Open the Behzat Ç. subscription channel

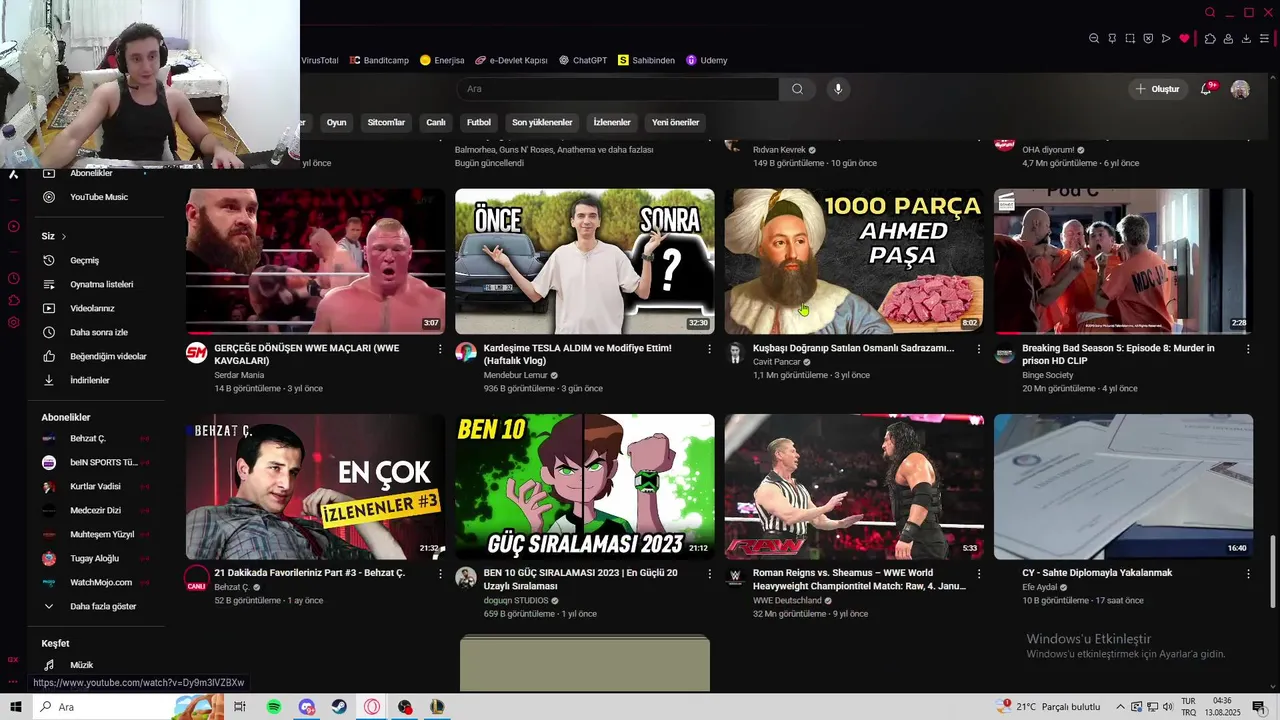[x=98, y=438]
